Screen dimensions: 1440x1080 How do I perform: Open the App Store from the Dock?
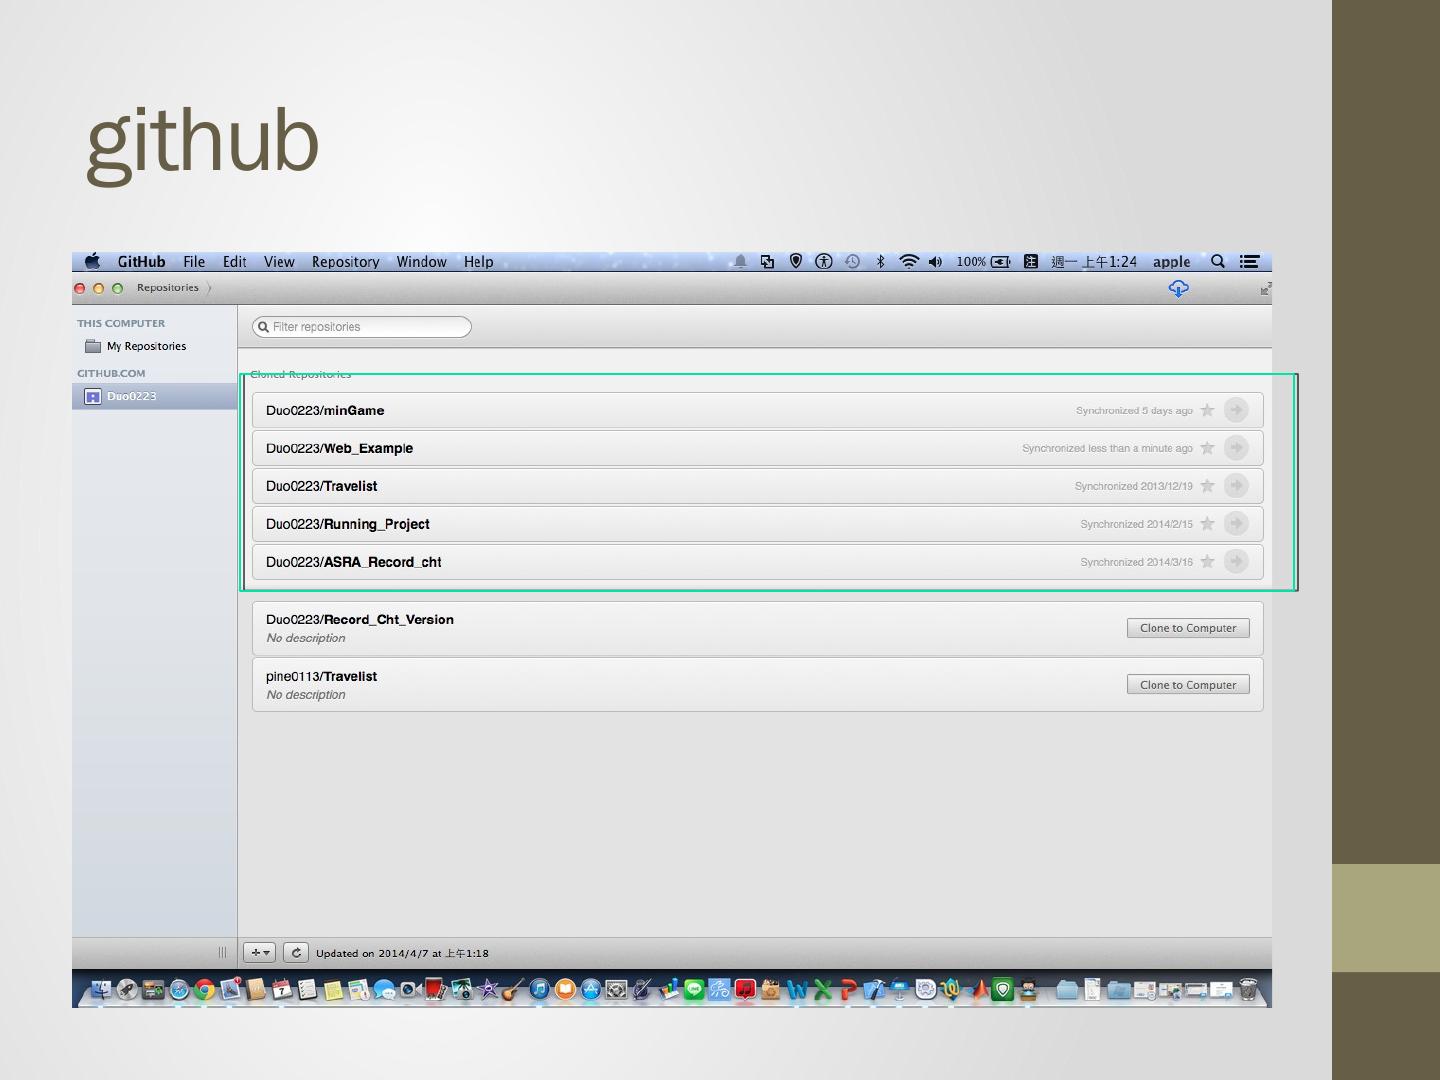pos(591,990)
